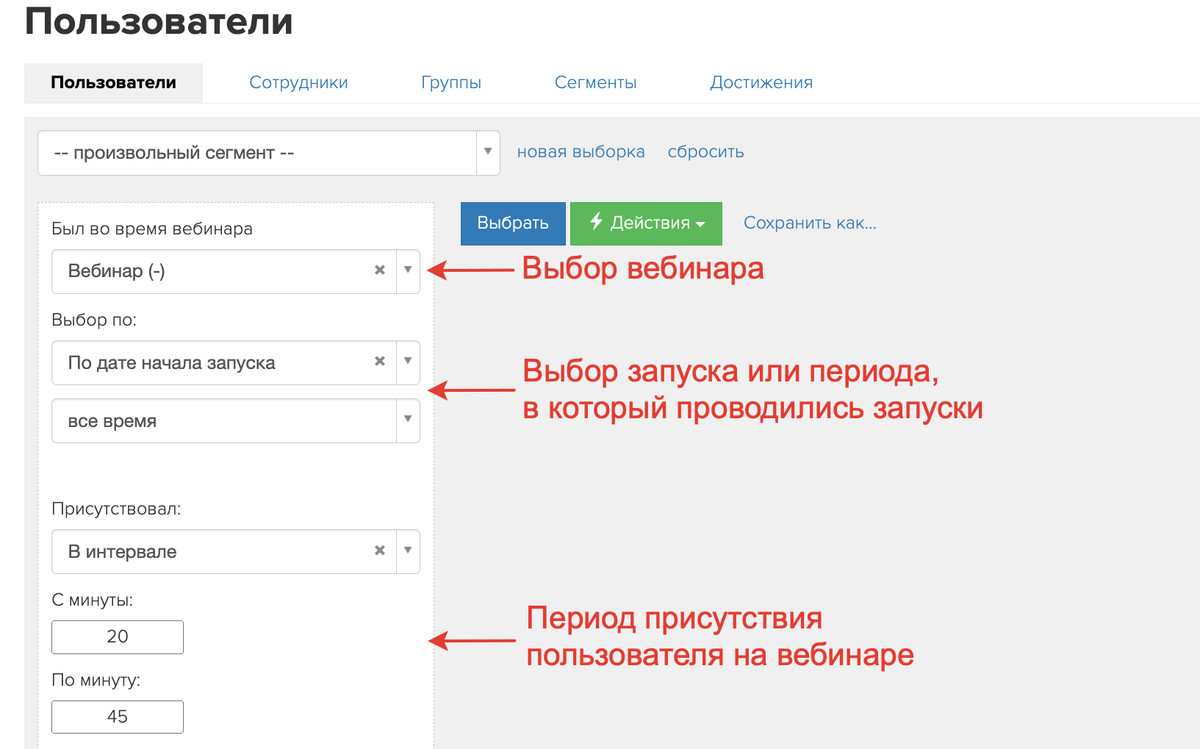Click the "Сохранить как..." link
The height and width of the screenshot is (749, 1200).
809,223
